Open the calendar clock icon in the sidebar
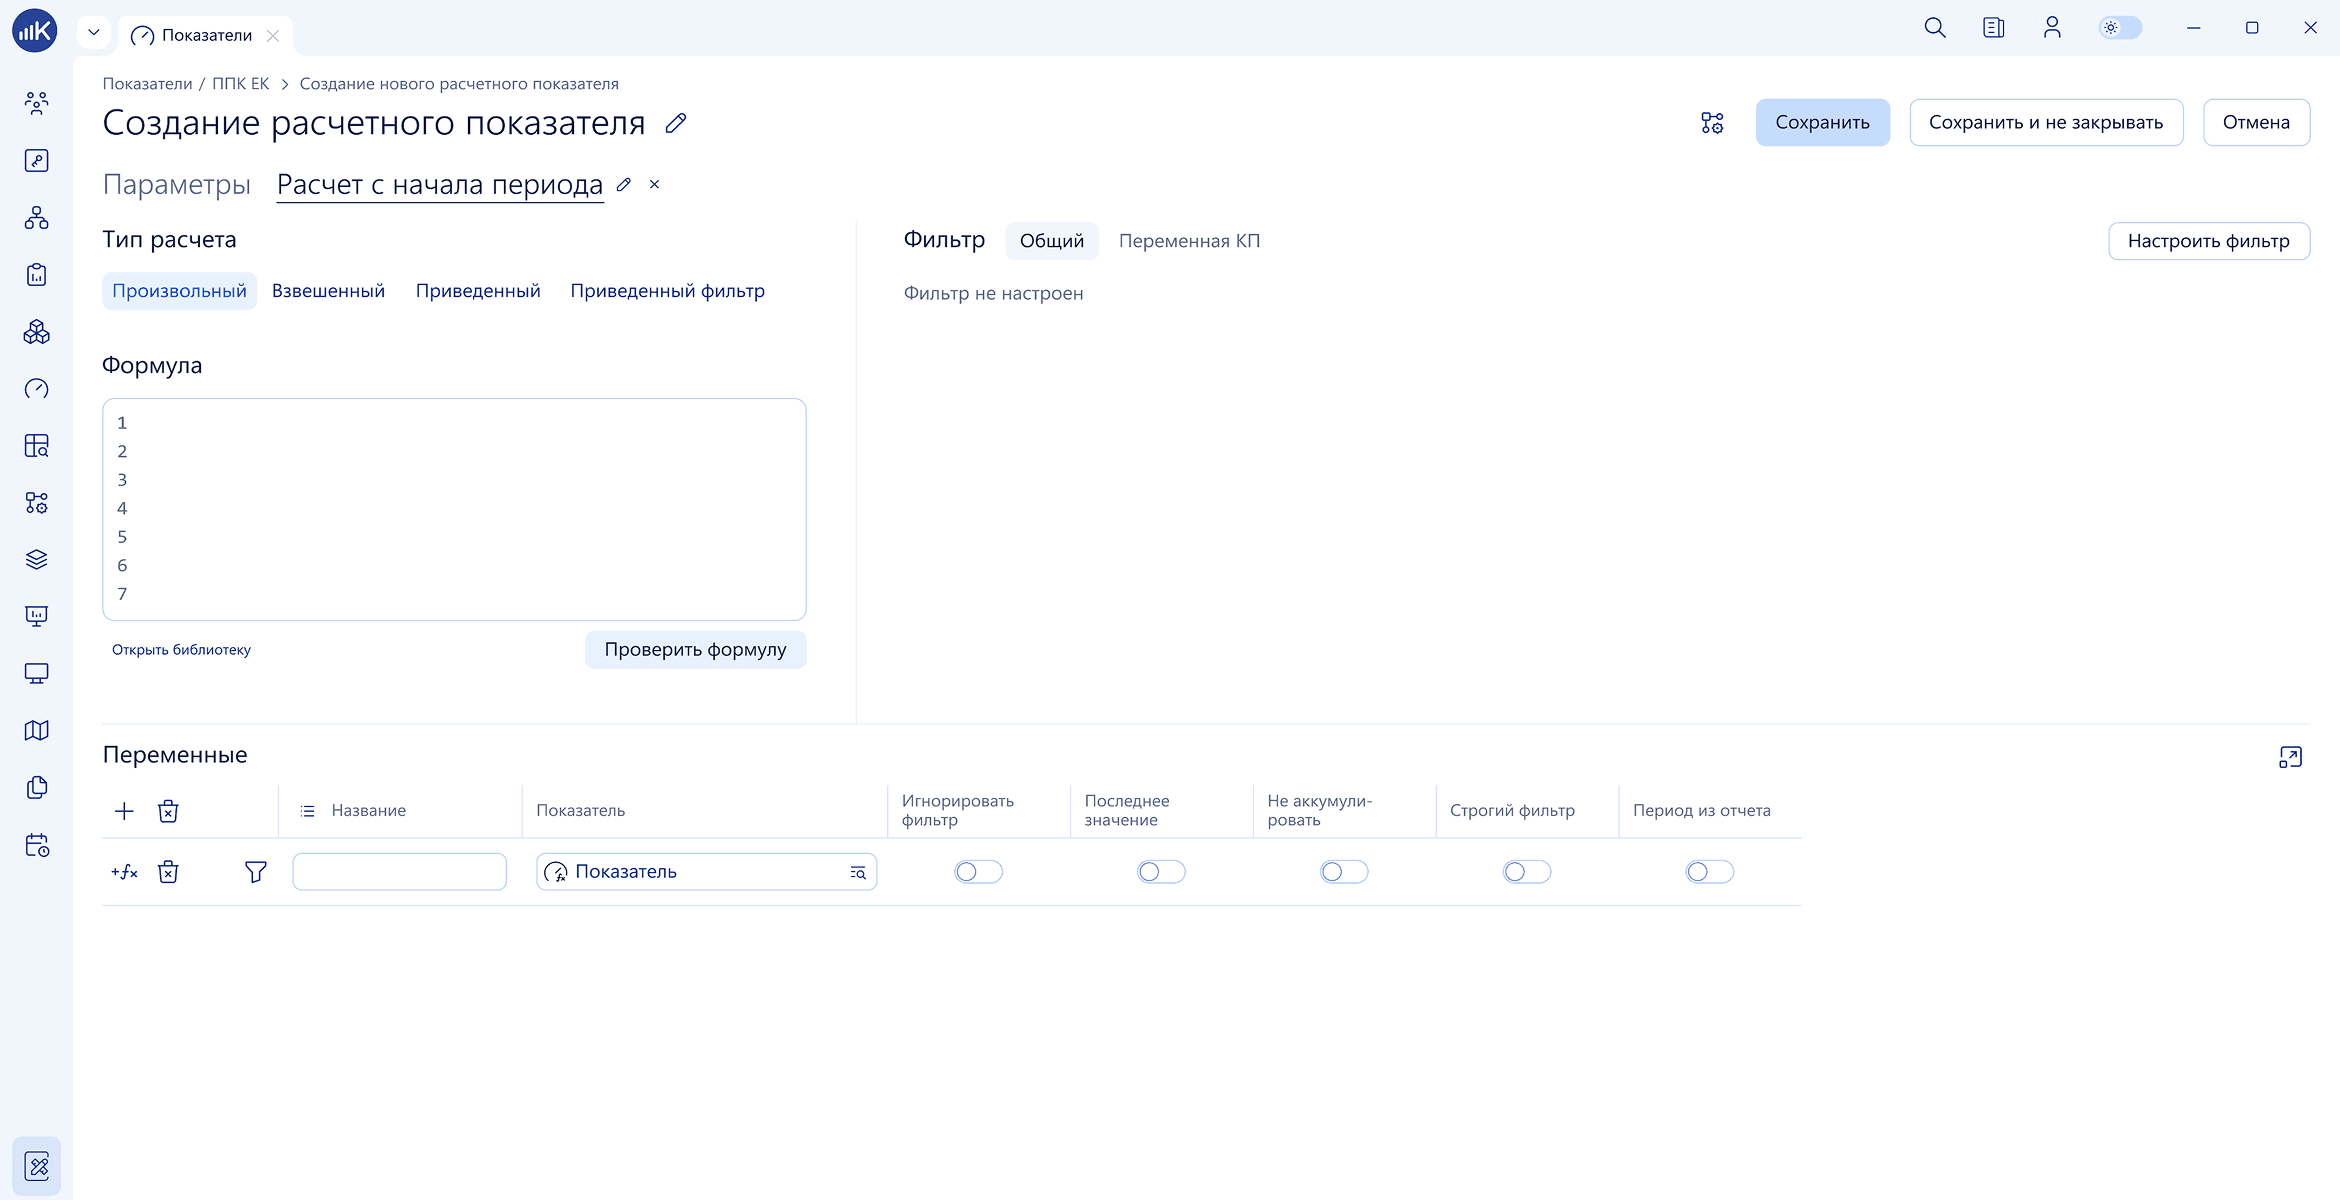The image size is (2340, 1200). 37,846
